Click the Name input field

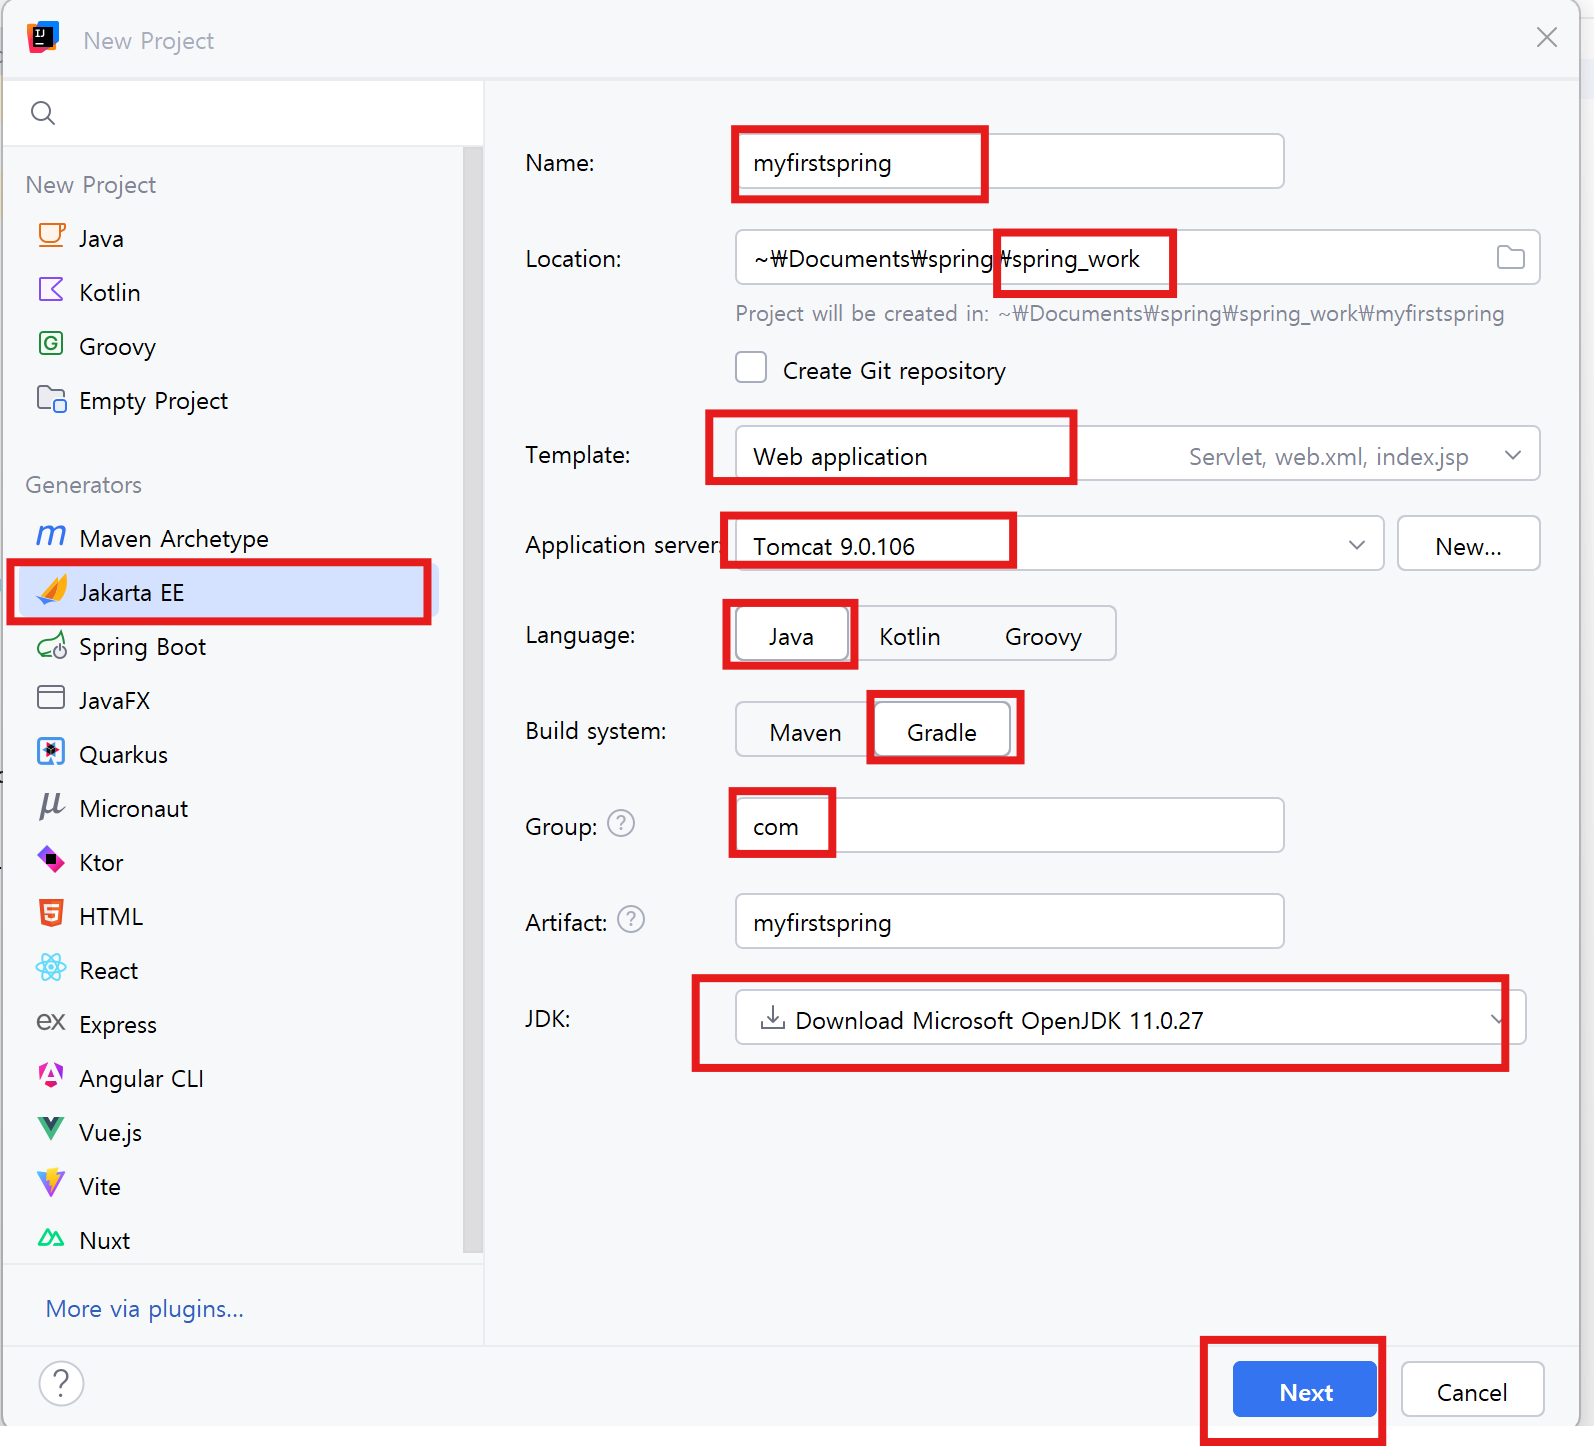pyautogui.click(x=1010, y=161)
